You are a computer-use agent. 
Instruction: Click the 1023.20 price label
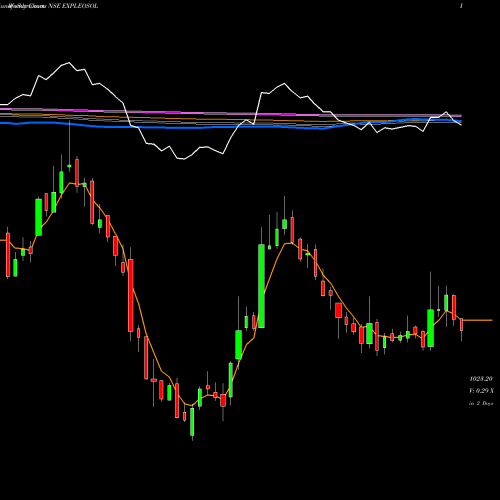[x=481, y=379]
